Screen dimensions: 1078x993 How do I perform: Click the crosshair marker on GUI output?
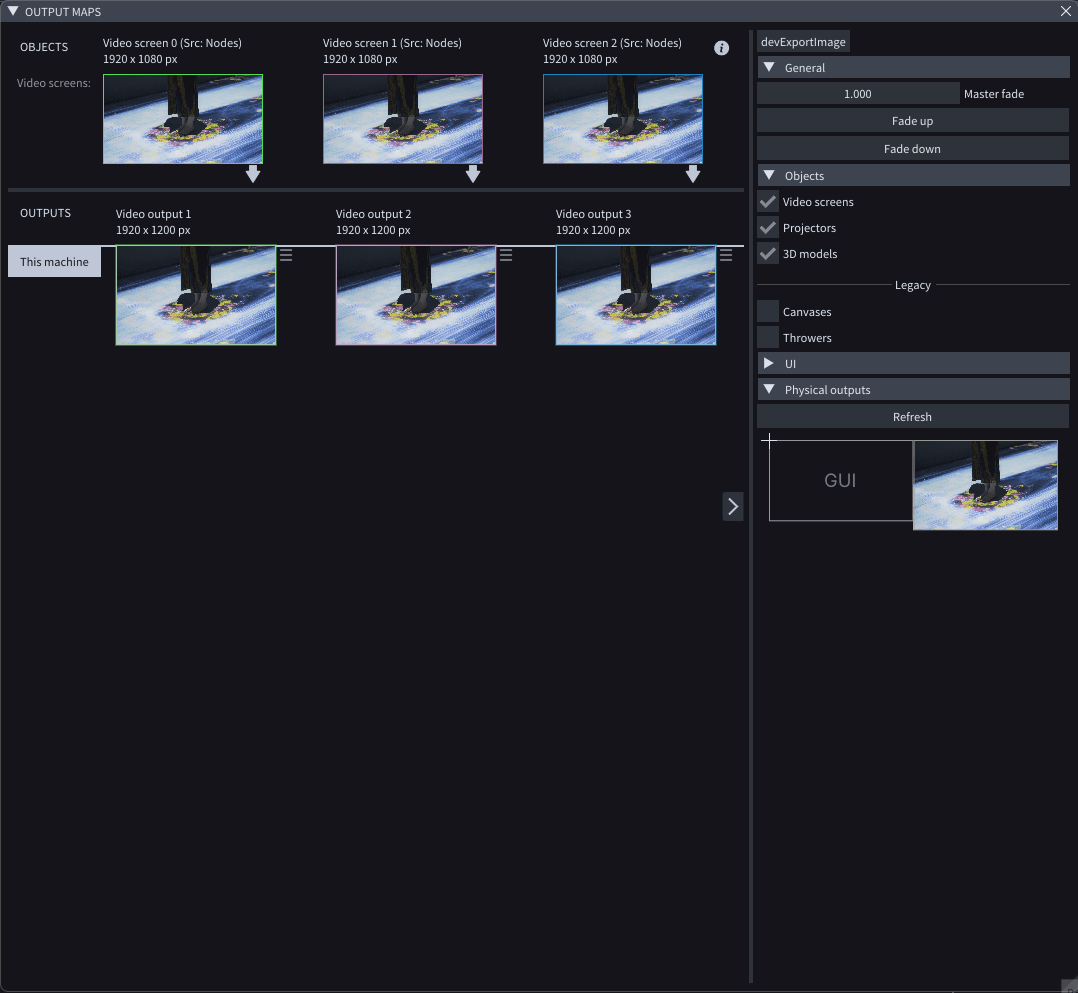pos(769,440)
